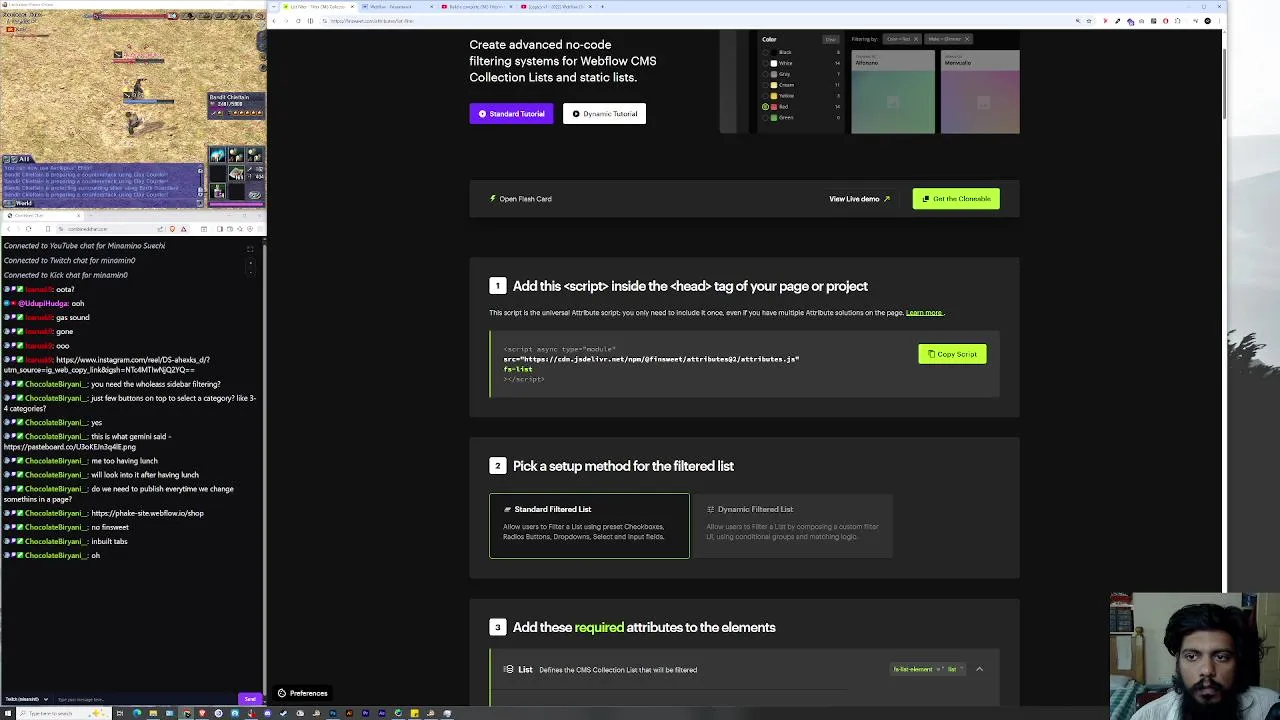Image resolution: width=1280 pixels, height=720 pixels.
Task: Open Task View on taskbar
Action: [x=120, y=713]
